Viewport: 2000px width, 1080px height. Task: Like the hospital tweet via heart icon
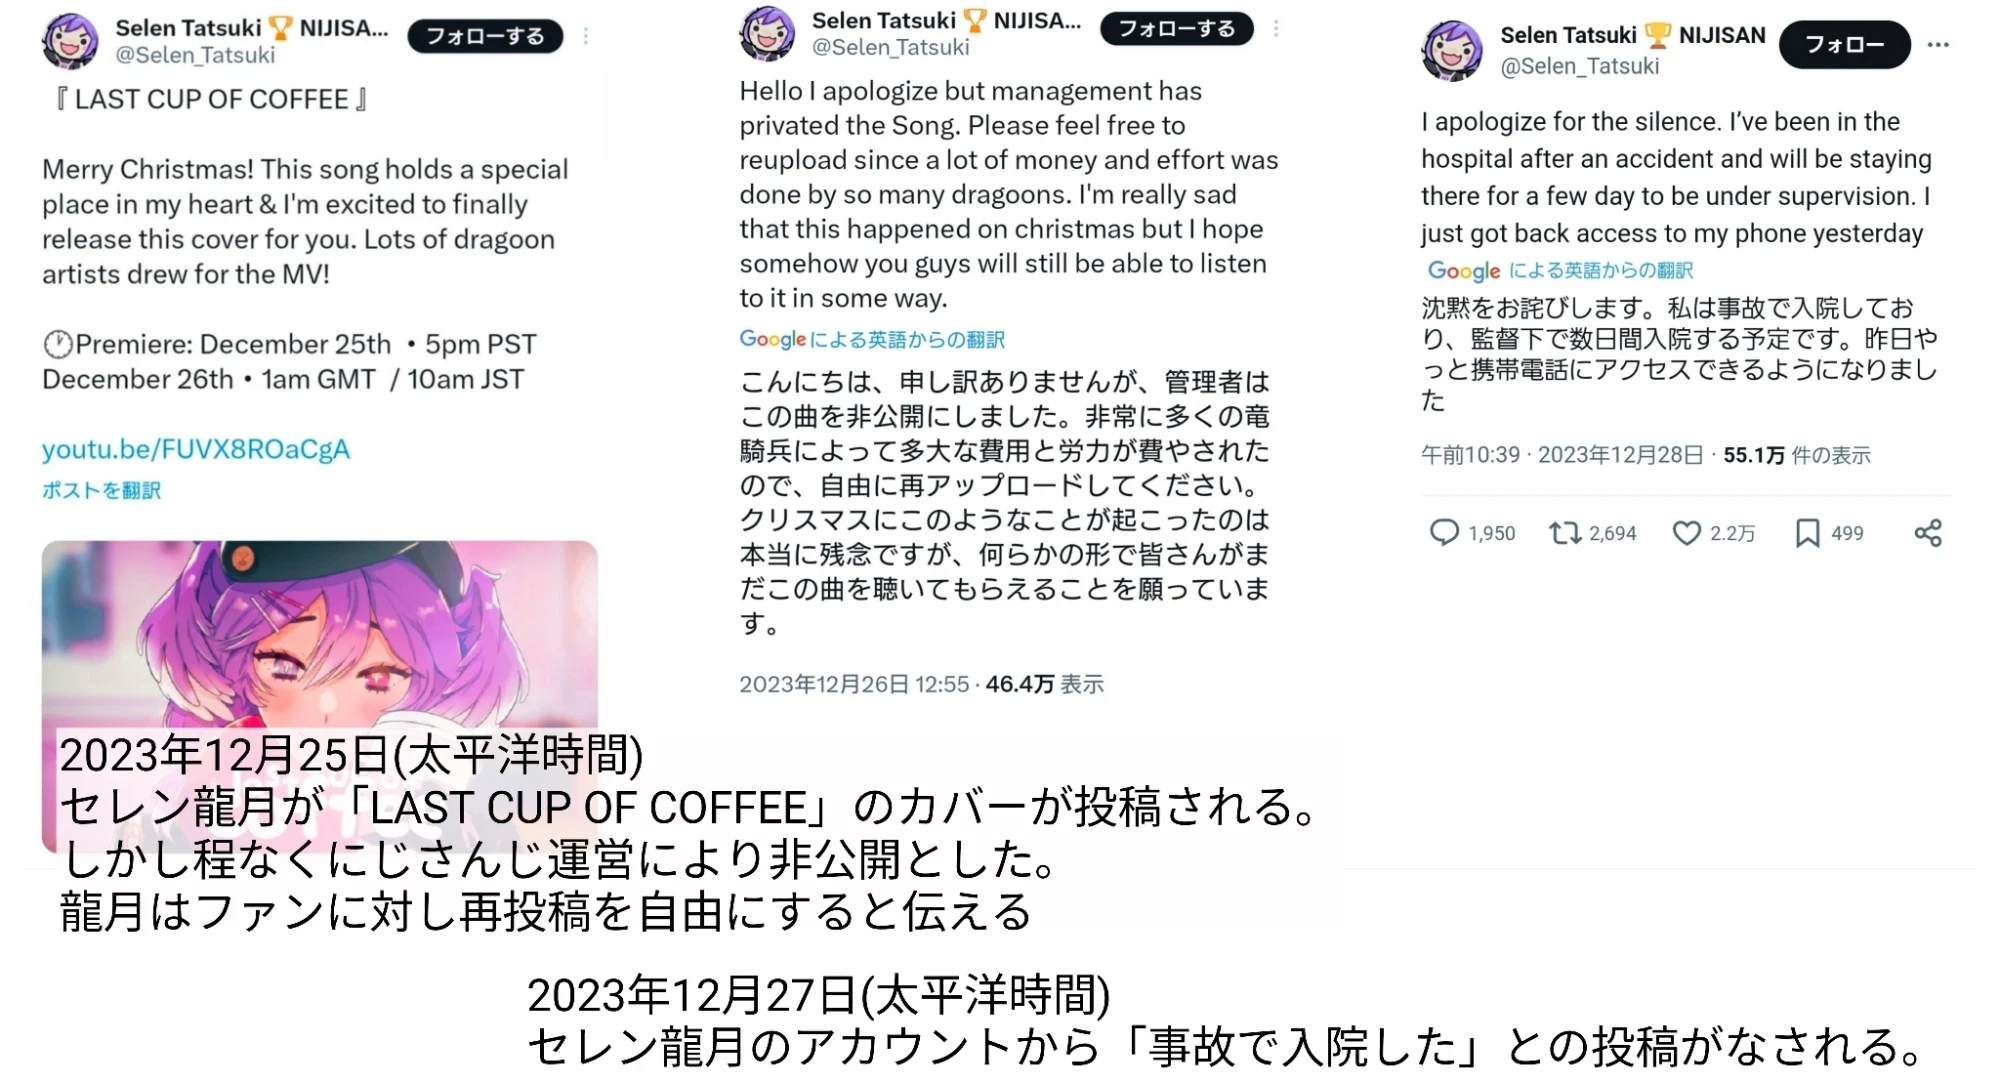(x=1687, y=533)
